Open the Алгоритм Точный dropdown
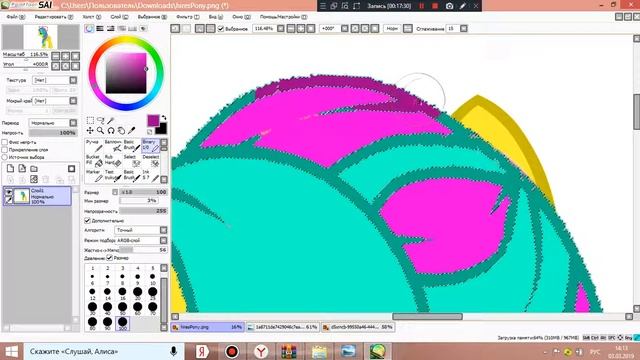 click(x=164, y=230)
